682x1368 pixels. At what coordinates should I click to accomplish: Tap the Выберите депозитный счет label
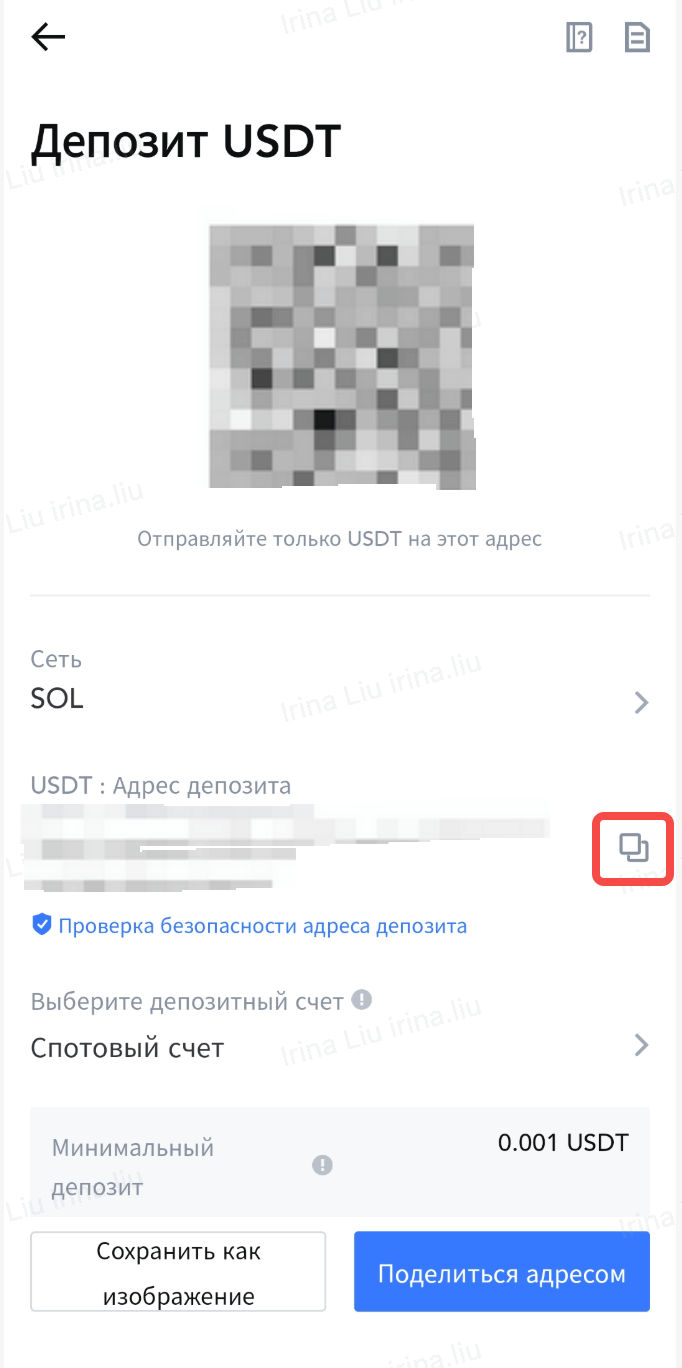point(188,1001)
